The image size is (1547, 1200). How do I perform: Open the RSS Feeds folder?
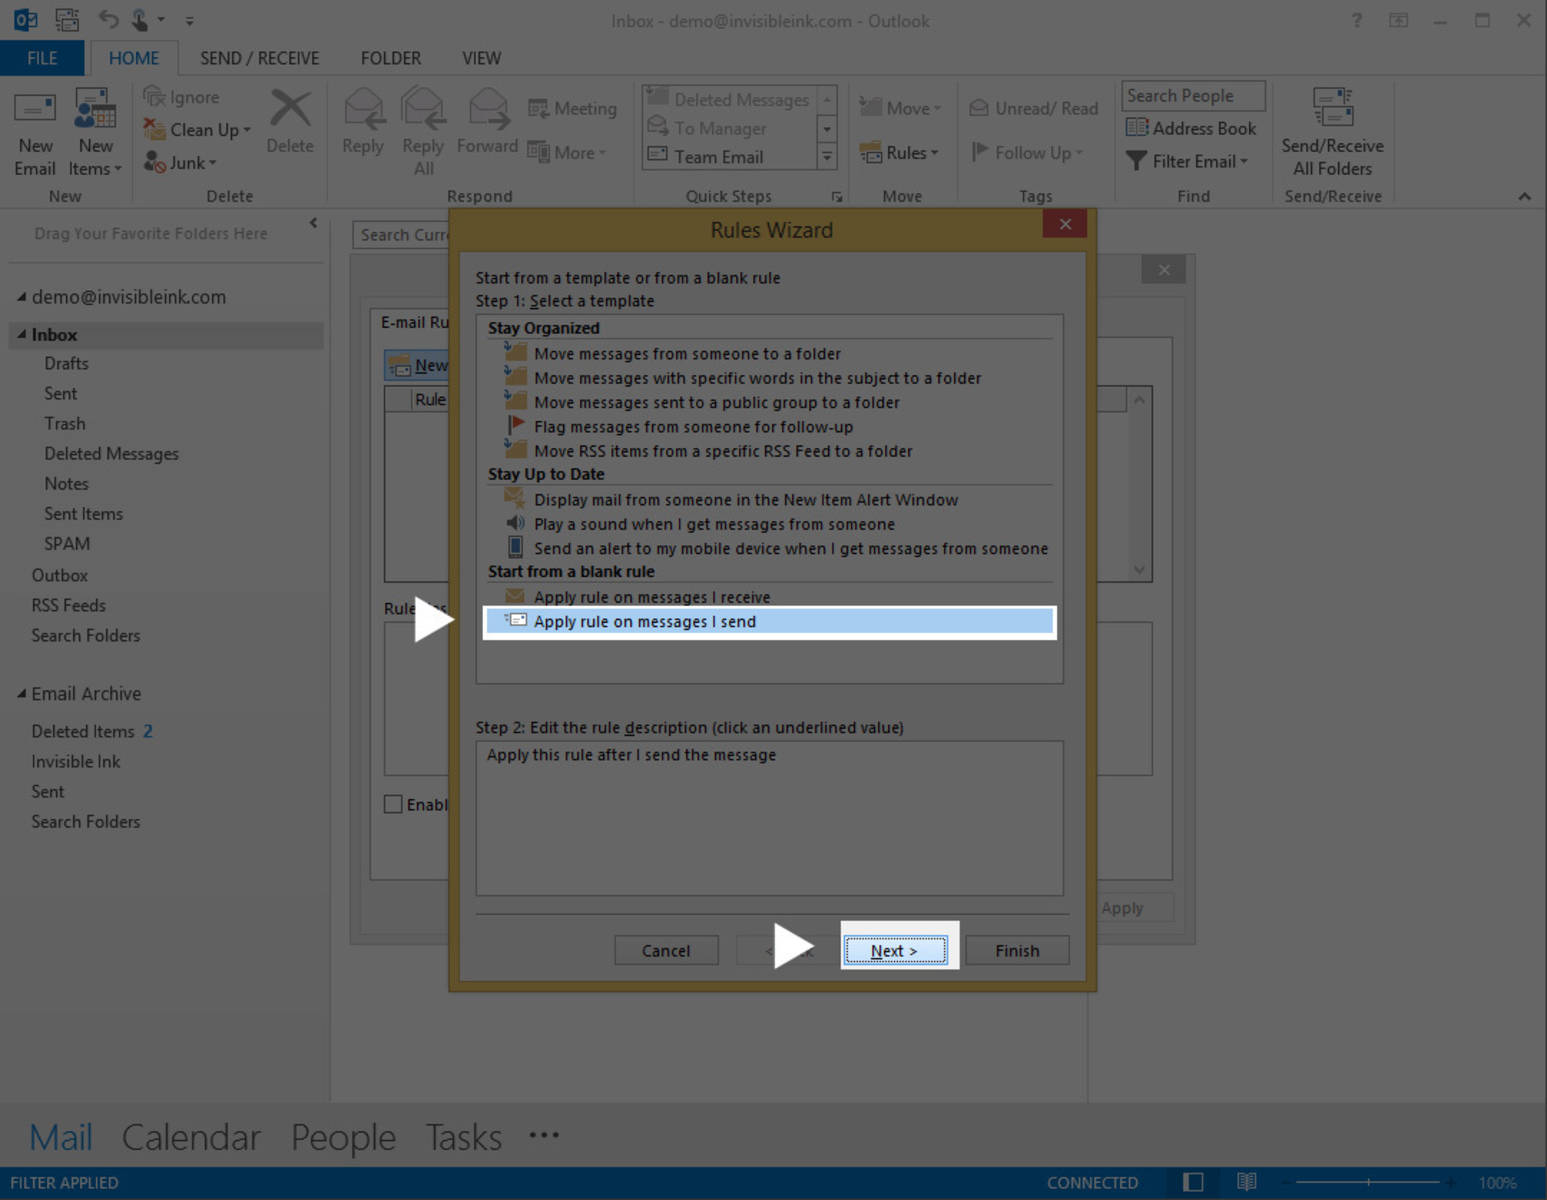tap(68, 606)
